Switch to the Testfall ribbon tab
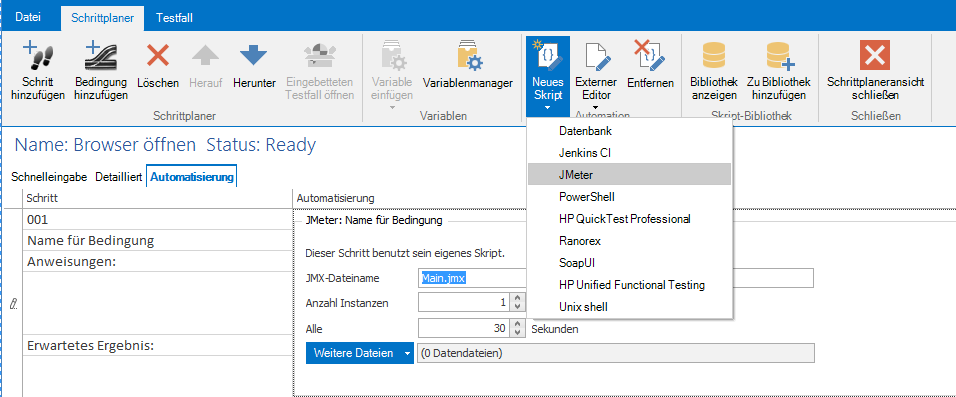956x397 pixels. click(x=174, y=18)
